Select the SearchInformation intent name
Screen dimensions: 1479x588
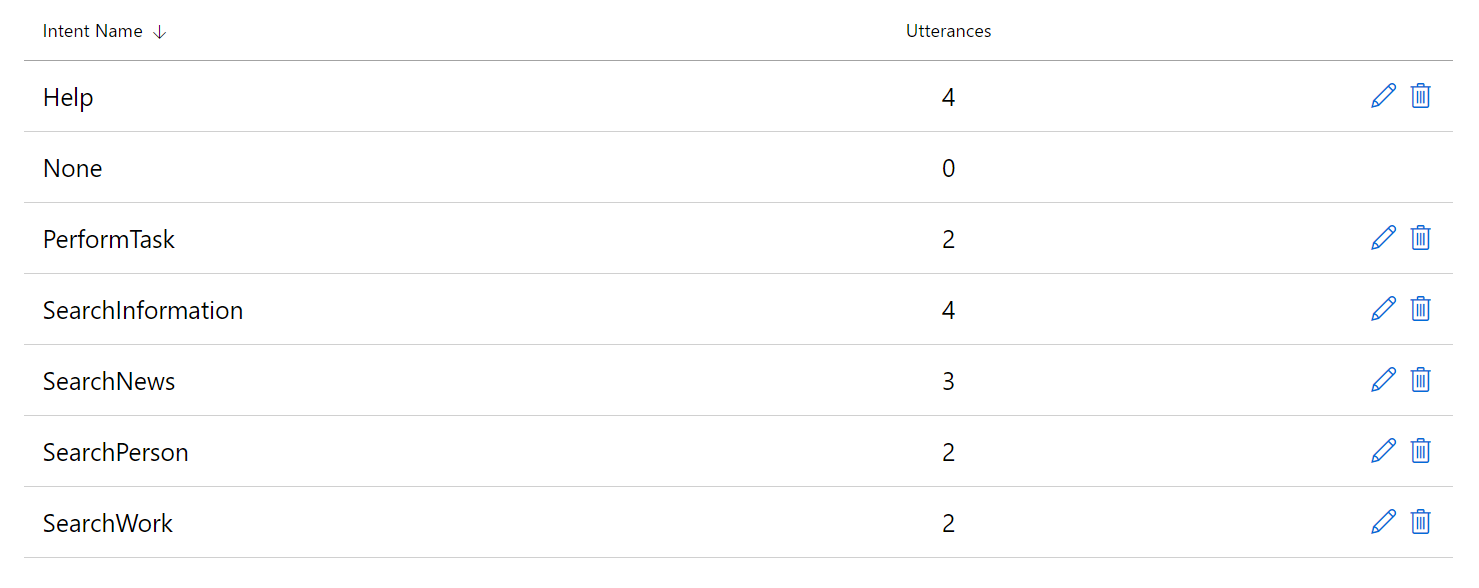[143, 310]
